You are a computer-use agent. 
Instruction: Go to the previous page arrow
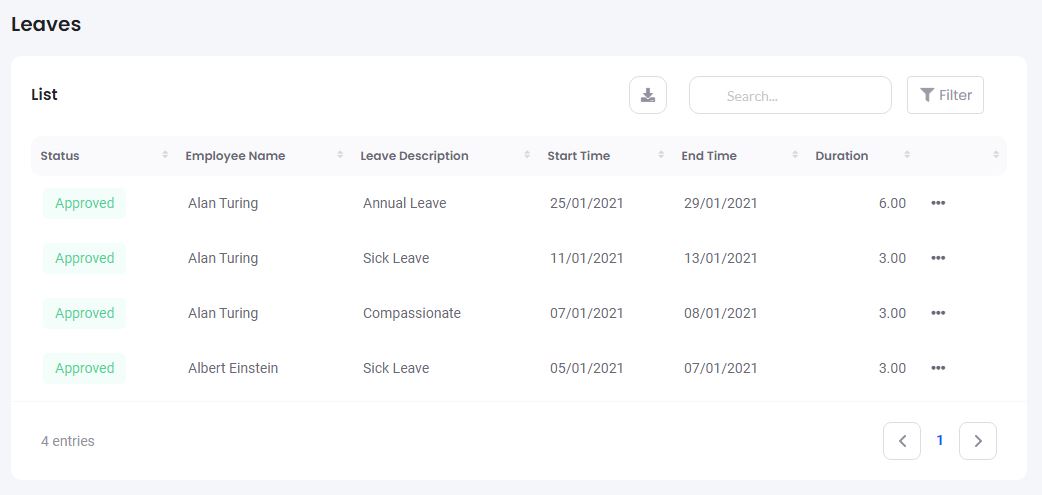902,441
